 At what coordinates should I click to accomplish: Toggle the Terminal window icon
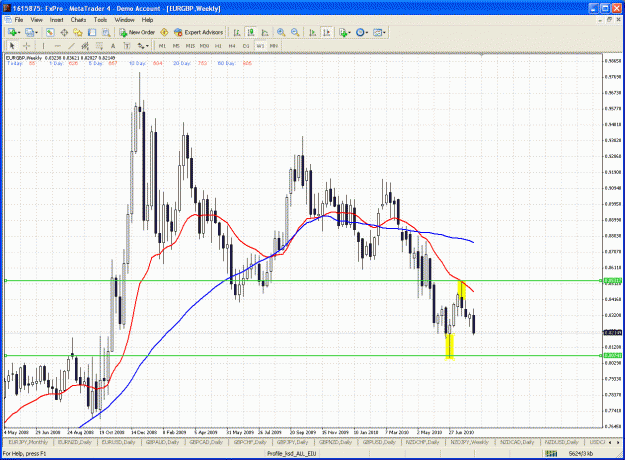click(x=92, y=33)
